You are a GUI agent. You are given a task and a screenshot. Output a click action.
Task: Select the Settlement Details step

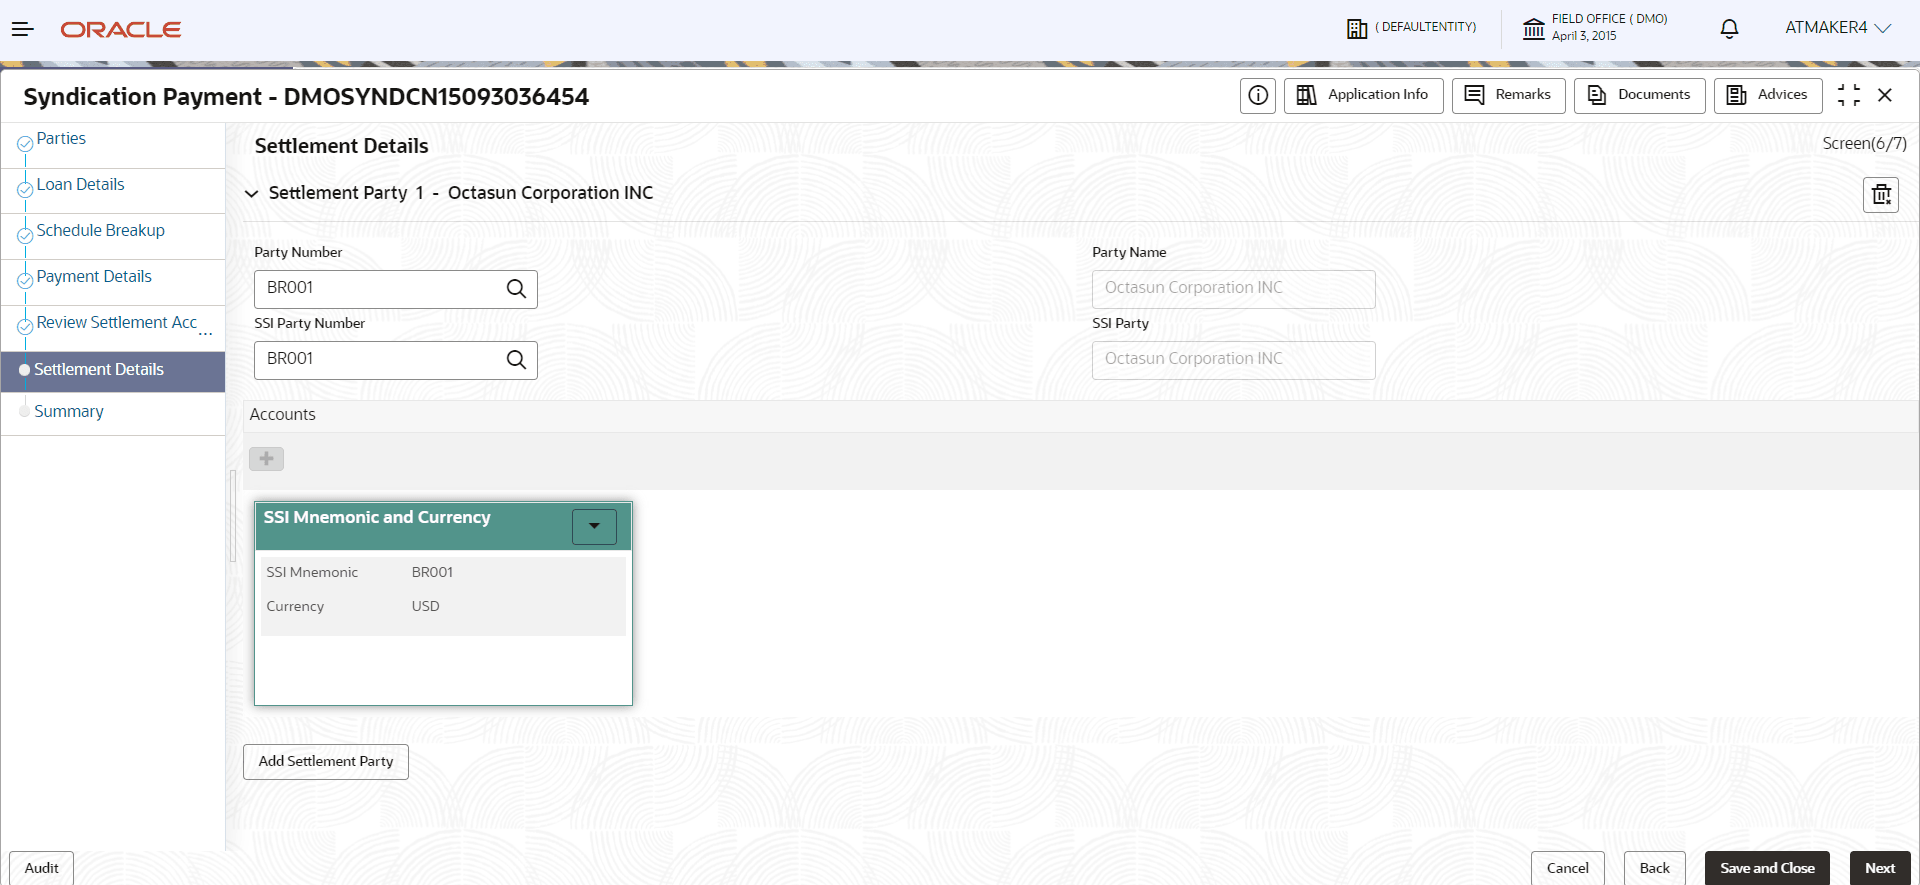pyautogui.click(x=113, y=370)
